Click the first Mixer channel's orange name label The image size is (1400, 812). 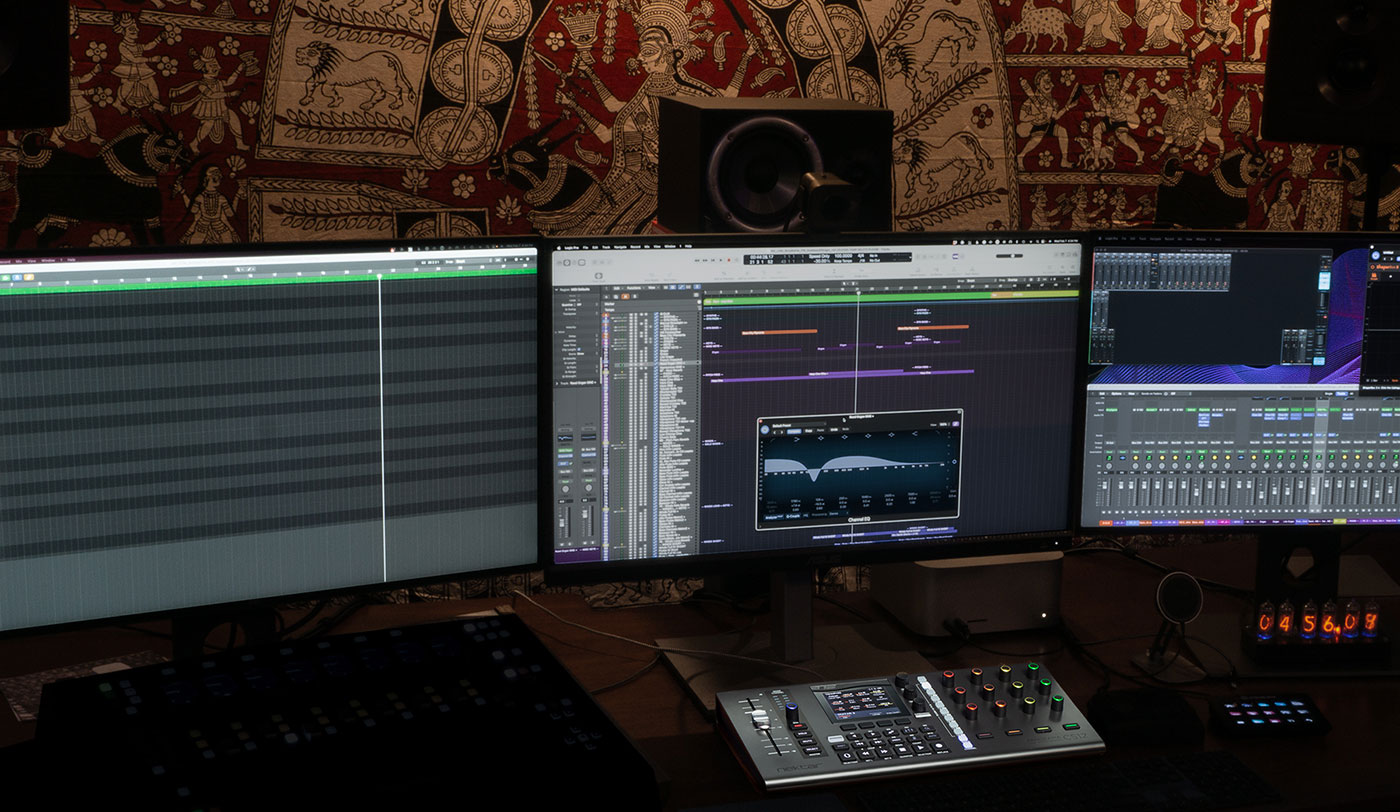click(x=1106, y=523)
